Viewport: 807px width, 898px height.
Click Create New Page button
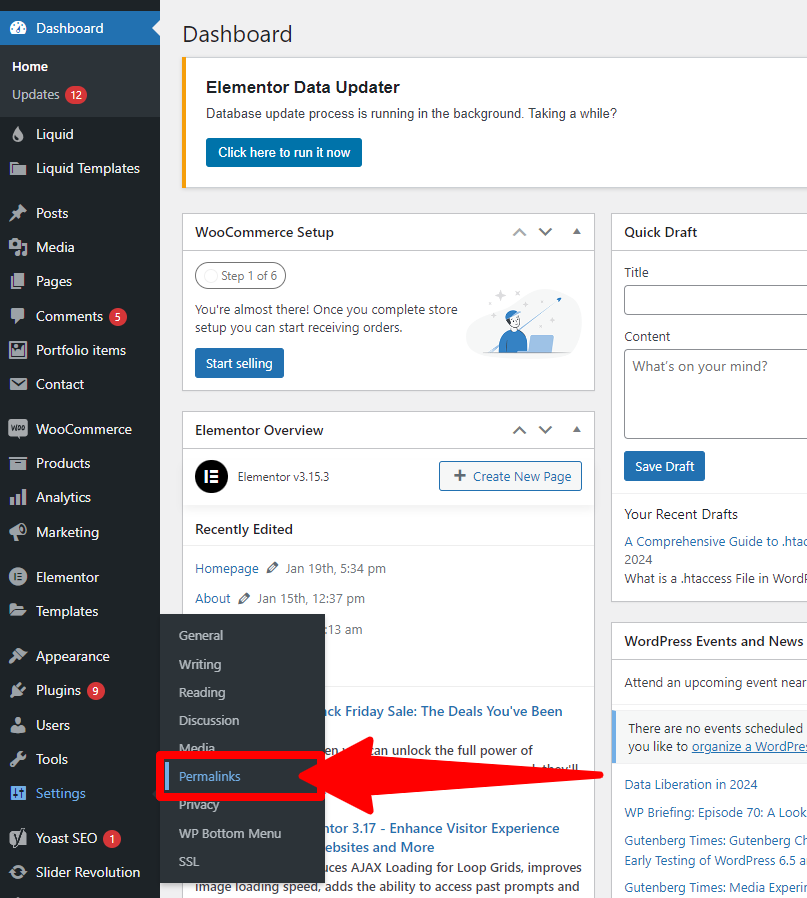tap(510, 476)
